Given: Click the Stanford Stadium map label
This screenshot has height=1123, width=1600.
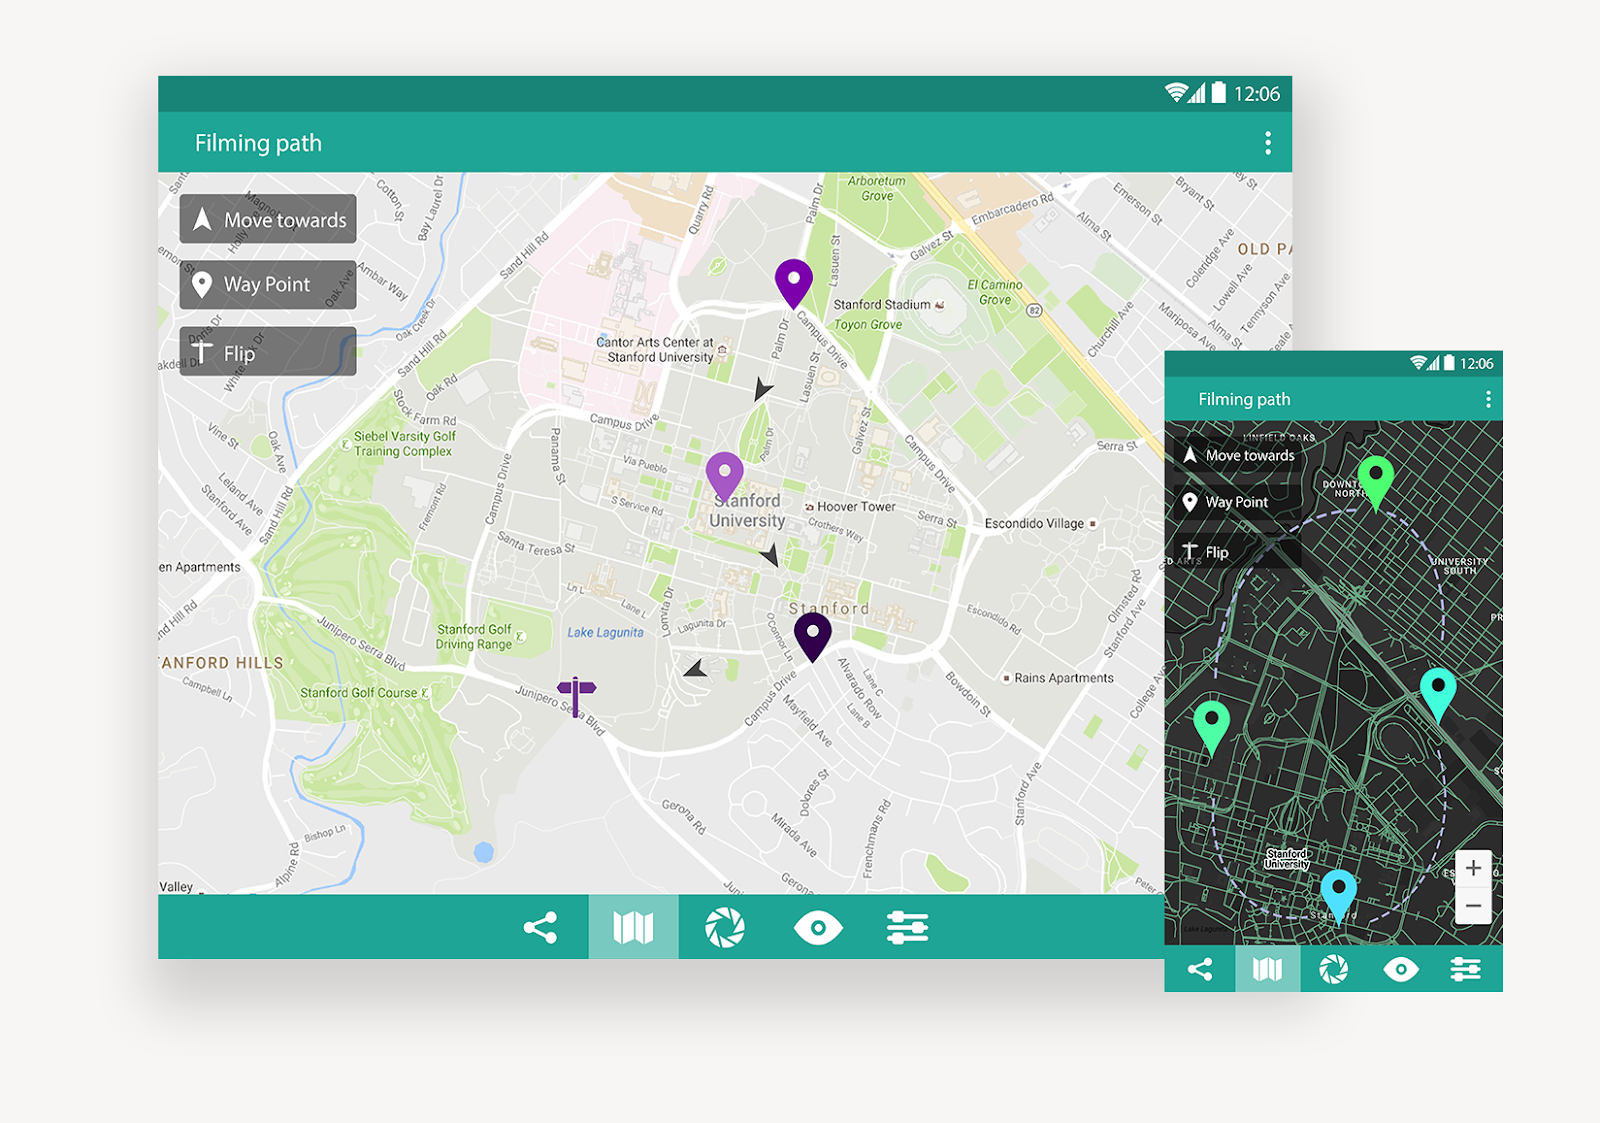Looking at the screenshot, I should [882, 304].
